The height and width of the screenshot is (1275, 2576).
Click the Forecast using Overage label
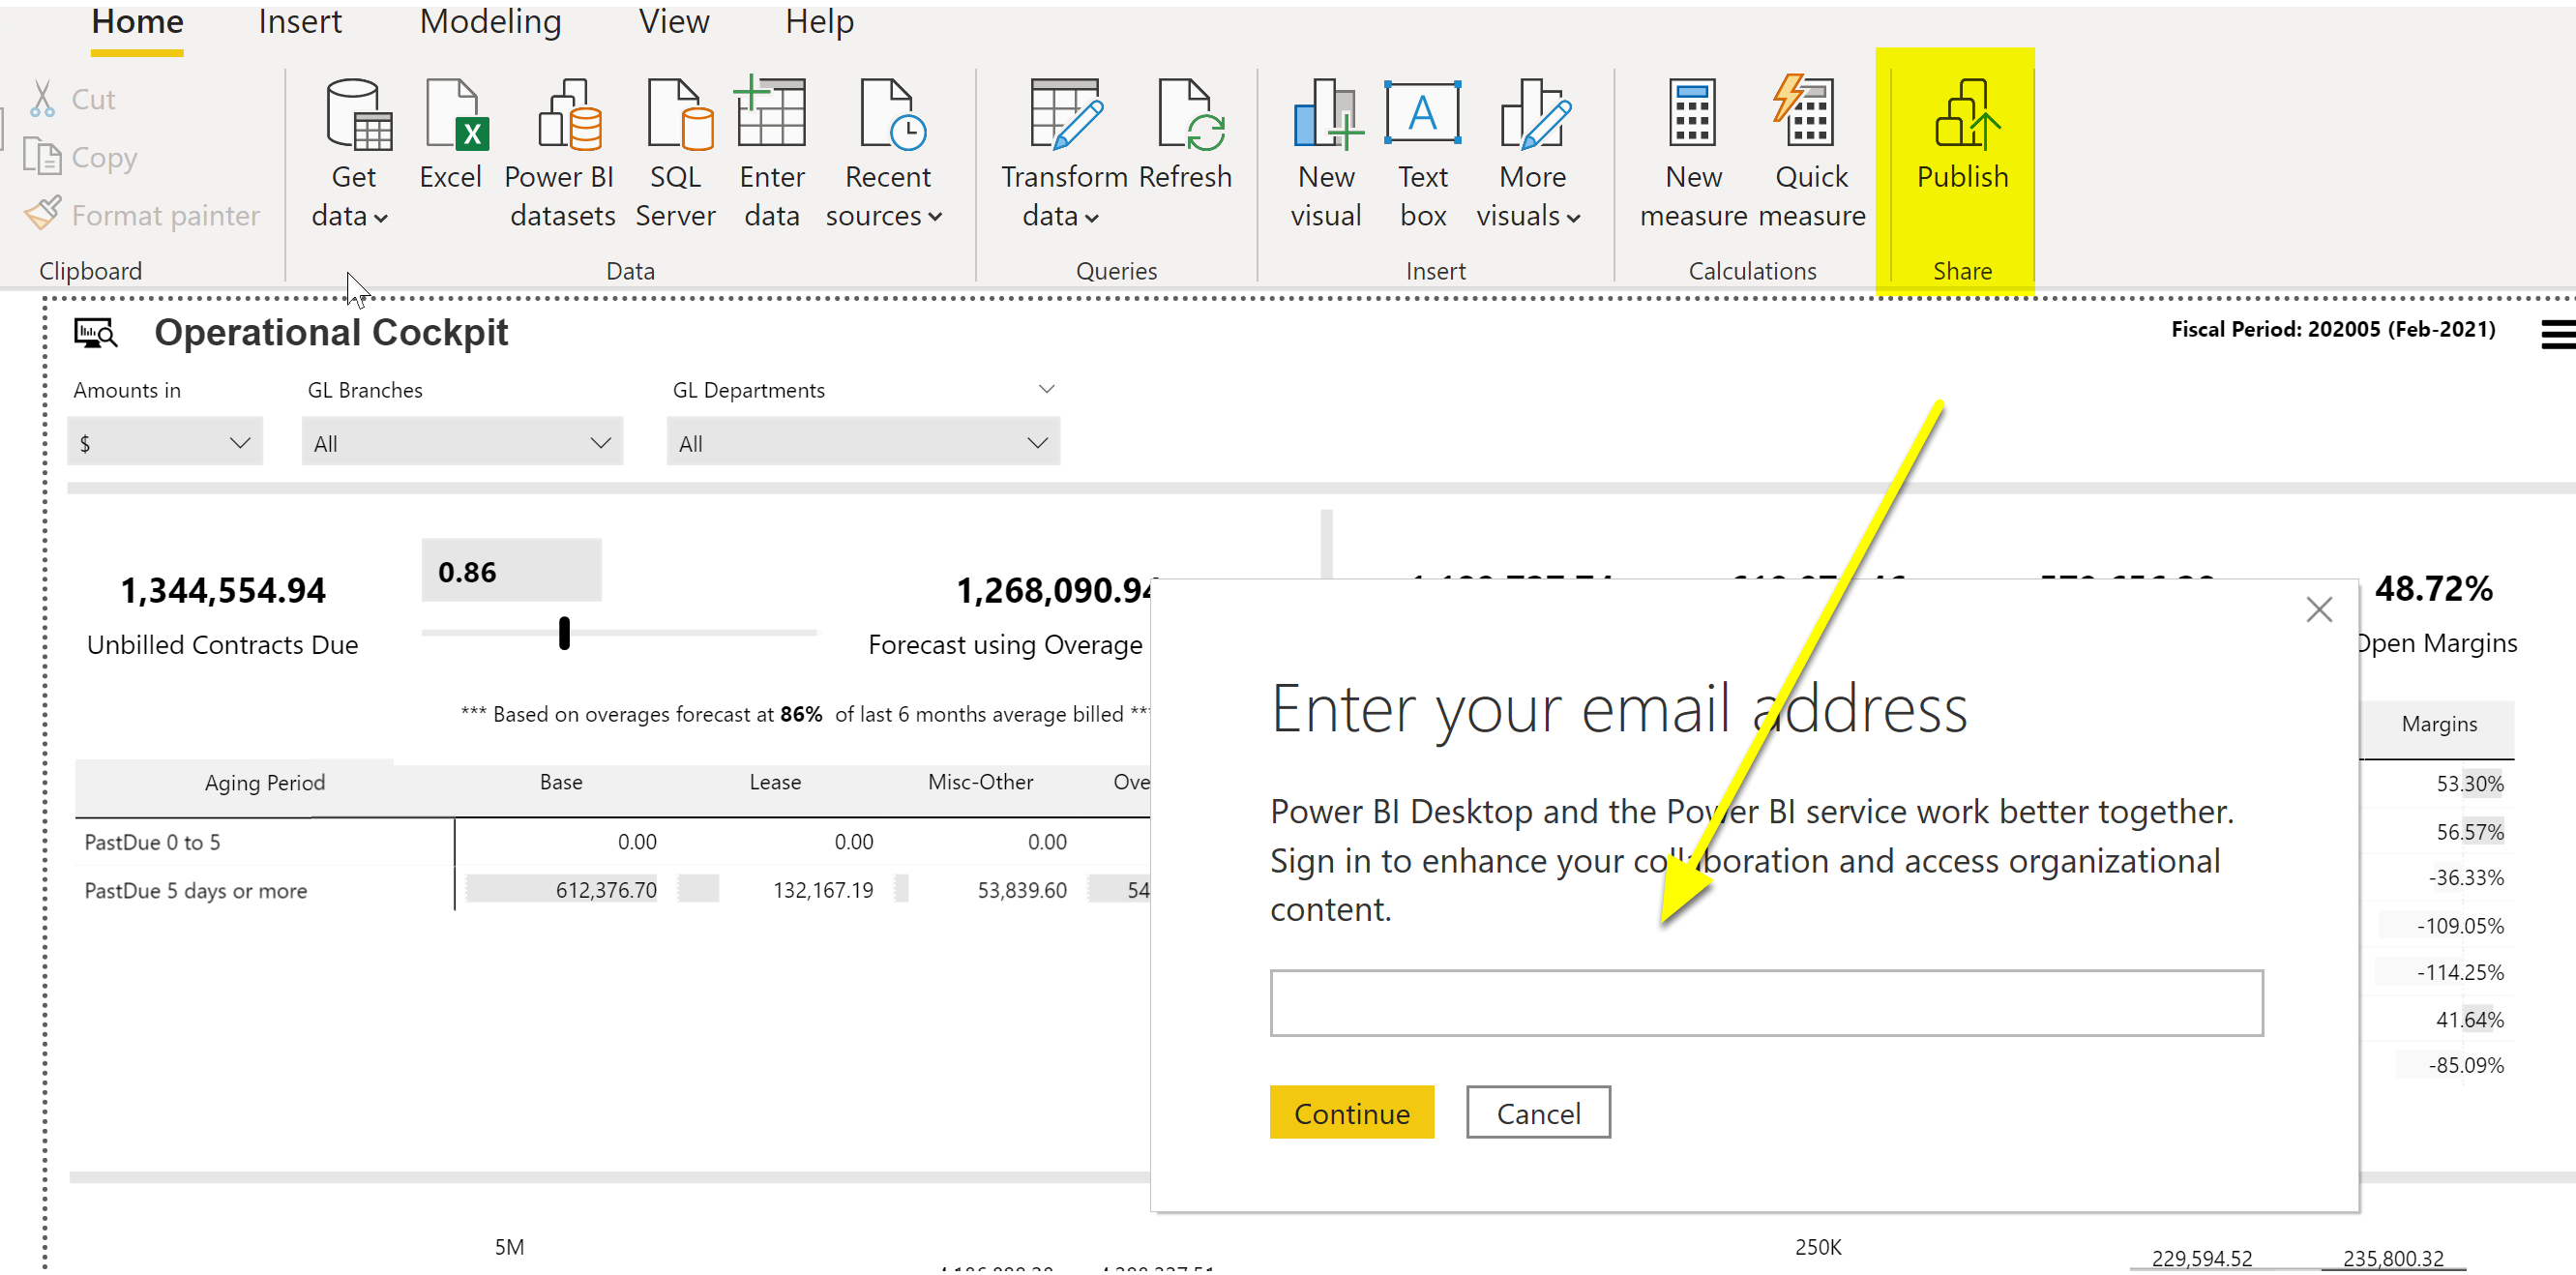(1005, 646)
